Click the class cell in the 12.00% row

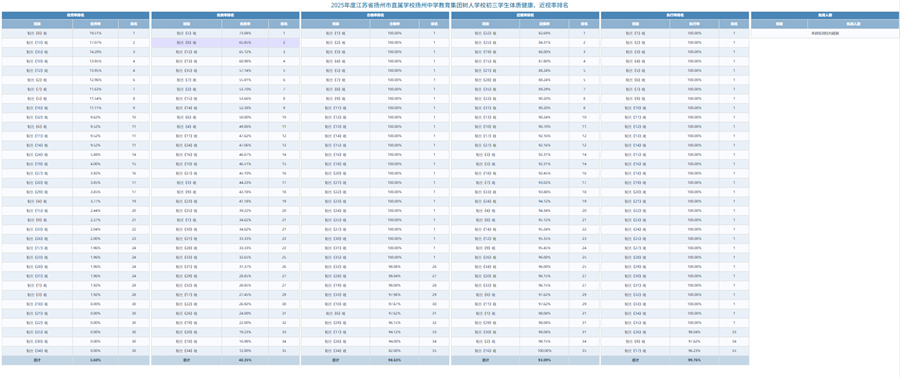tap(187, 350)
